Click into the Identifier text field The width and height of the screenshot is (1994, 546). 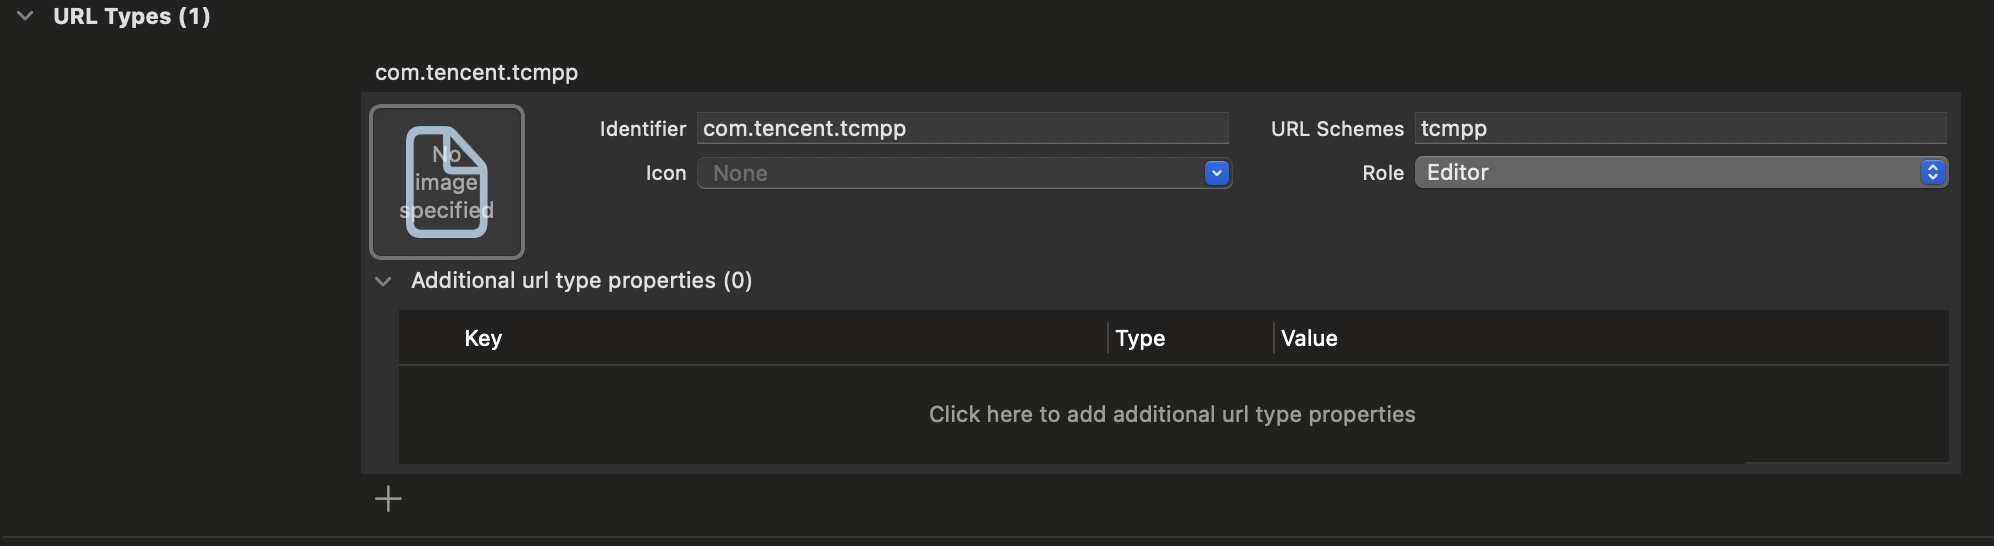point(962,129)
